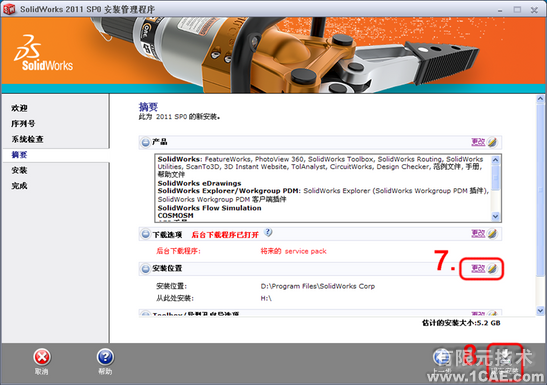
Task: Go to 系统检查 step in sidebar
Action: click(27, 139)
